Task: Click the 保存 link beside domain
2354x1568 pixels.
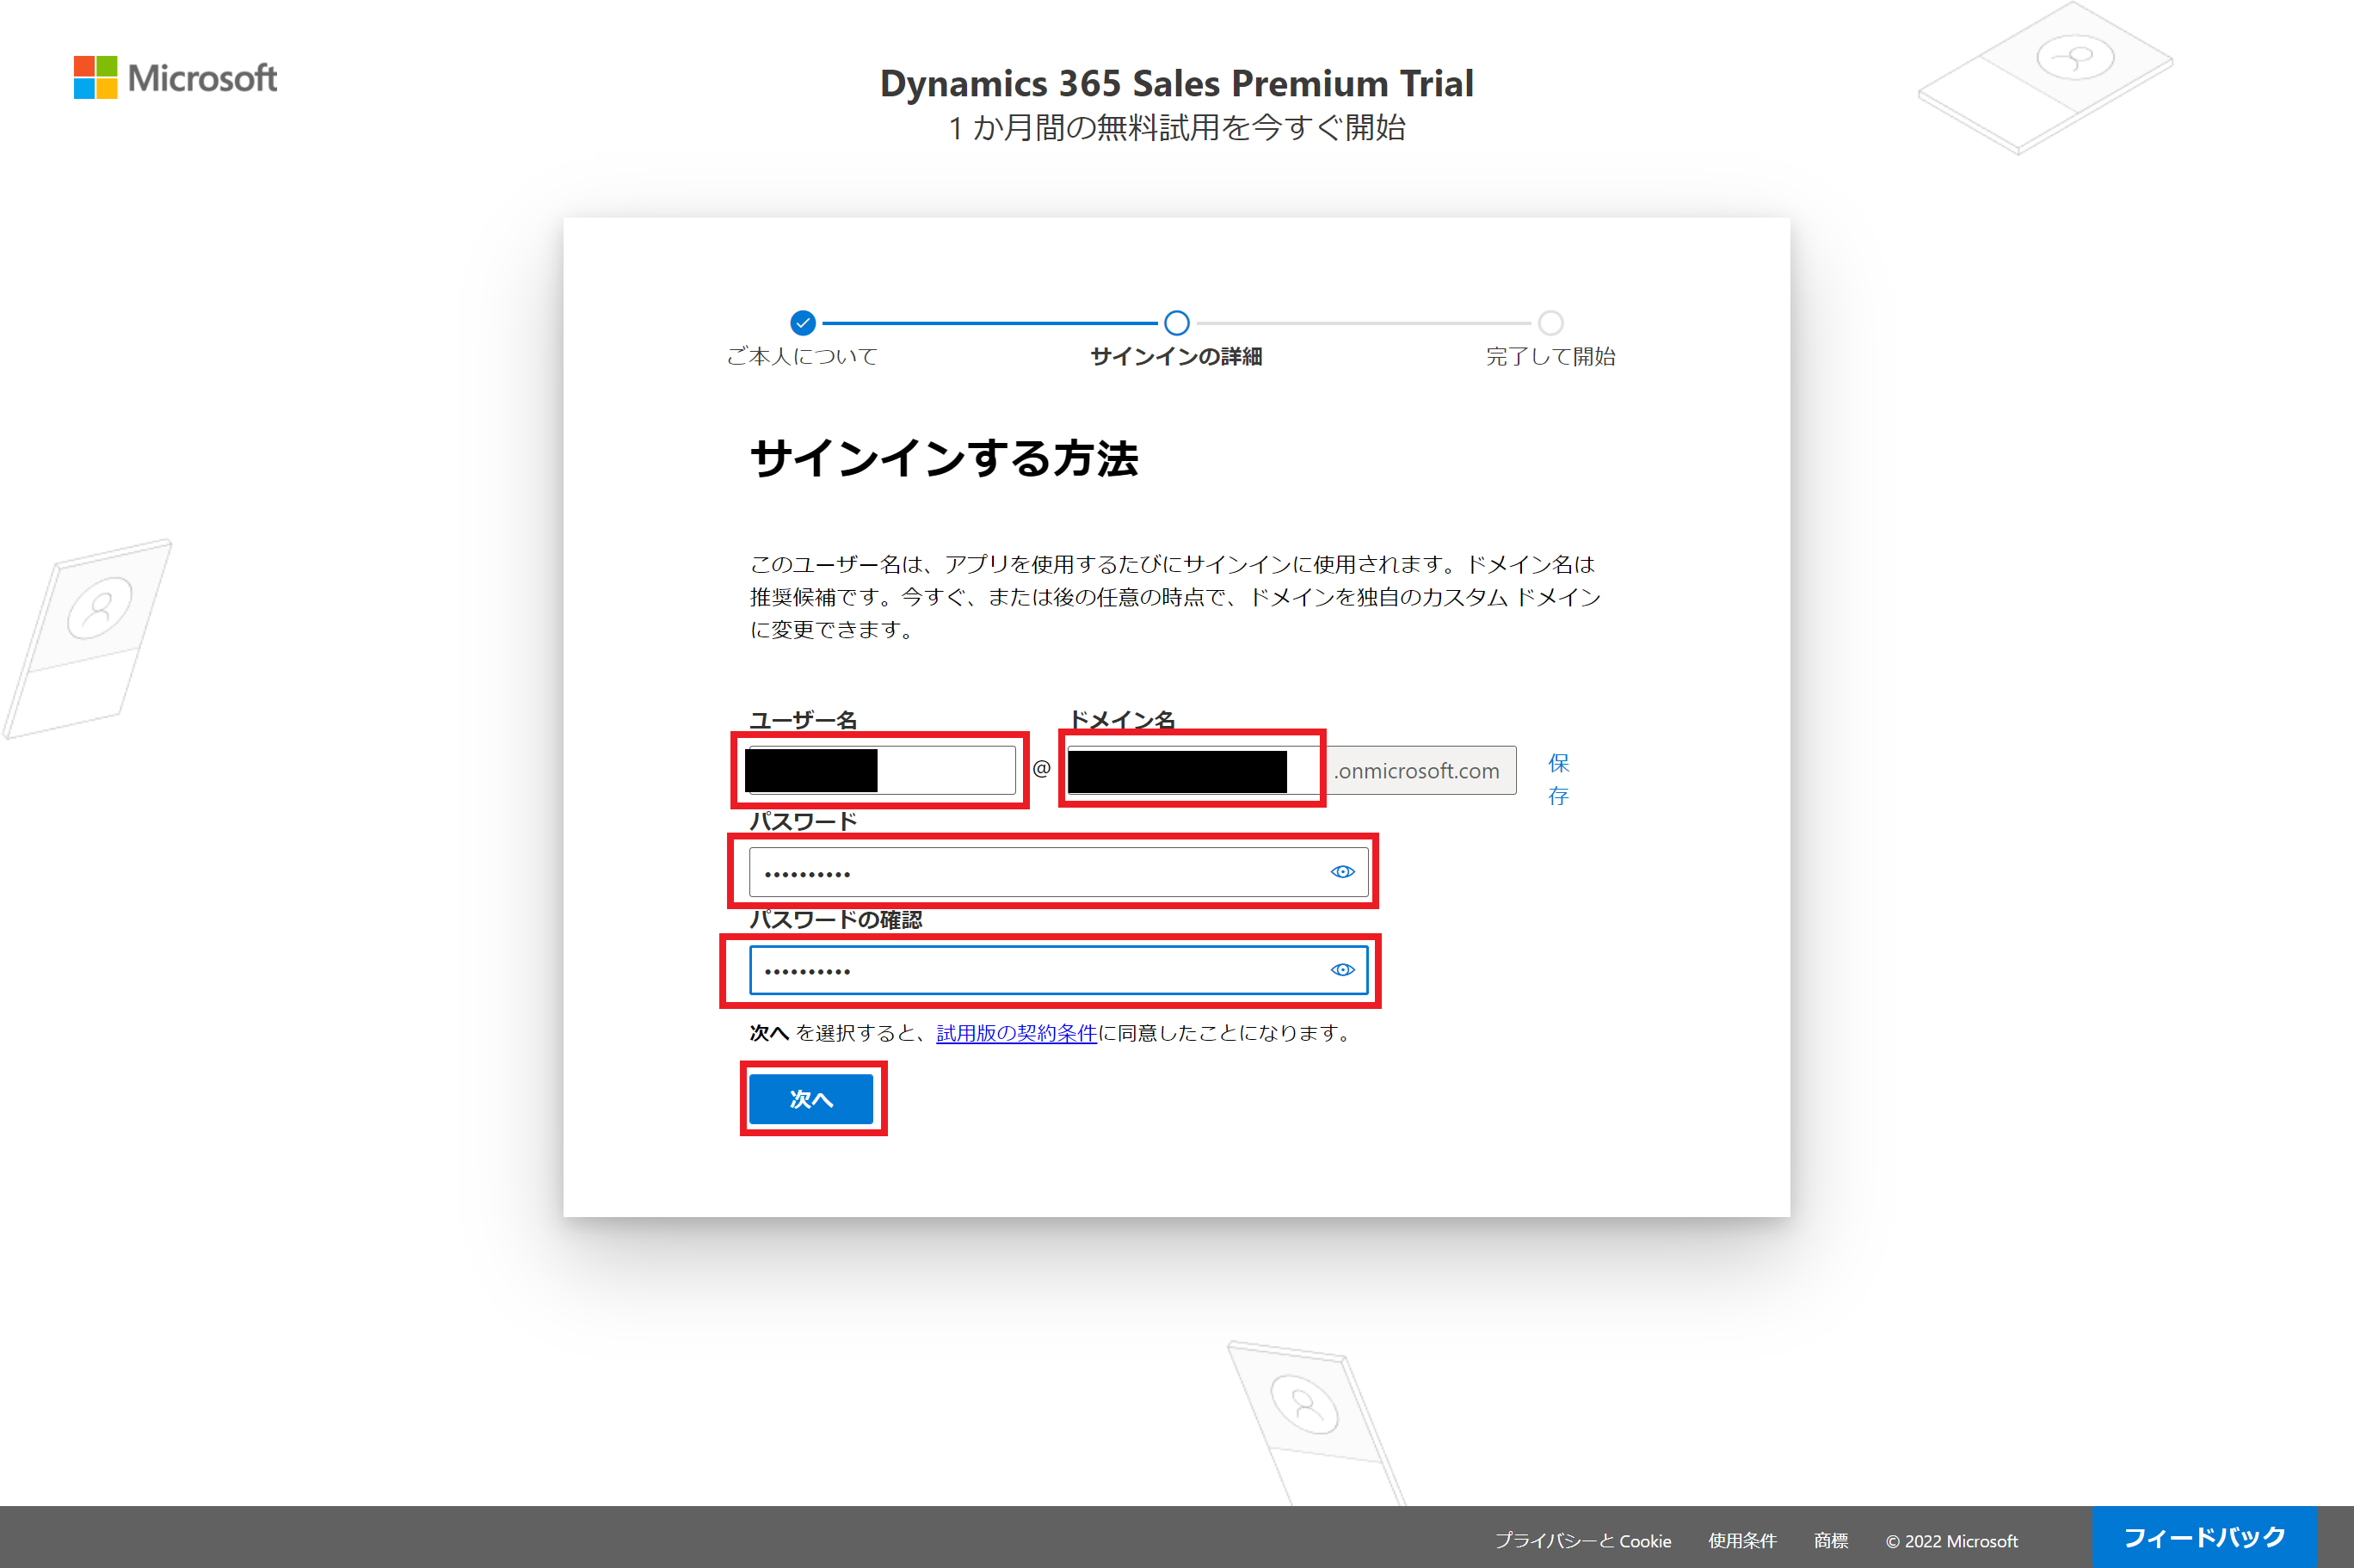Action: [x=1558, y=779]
